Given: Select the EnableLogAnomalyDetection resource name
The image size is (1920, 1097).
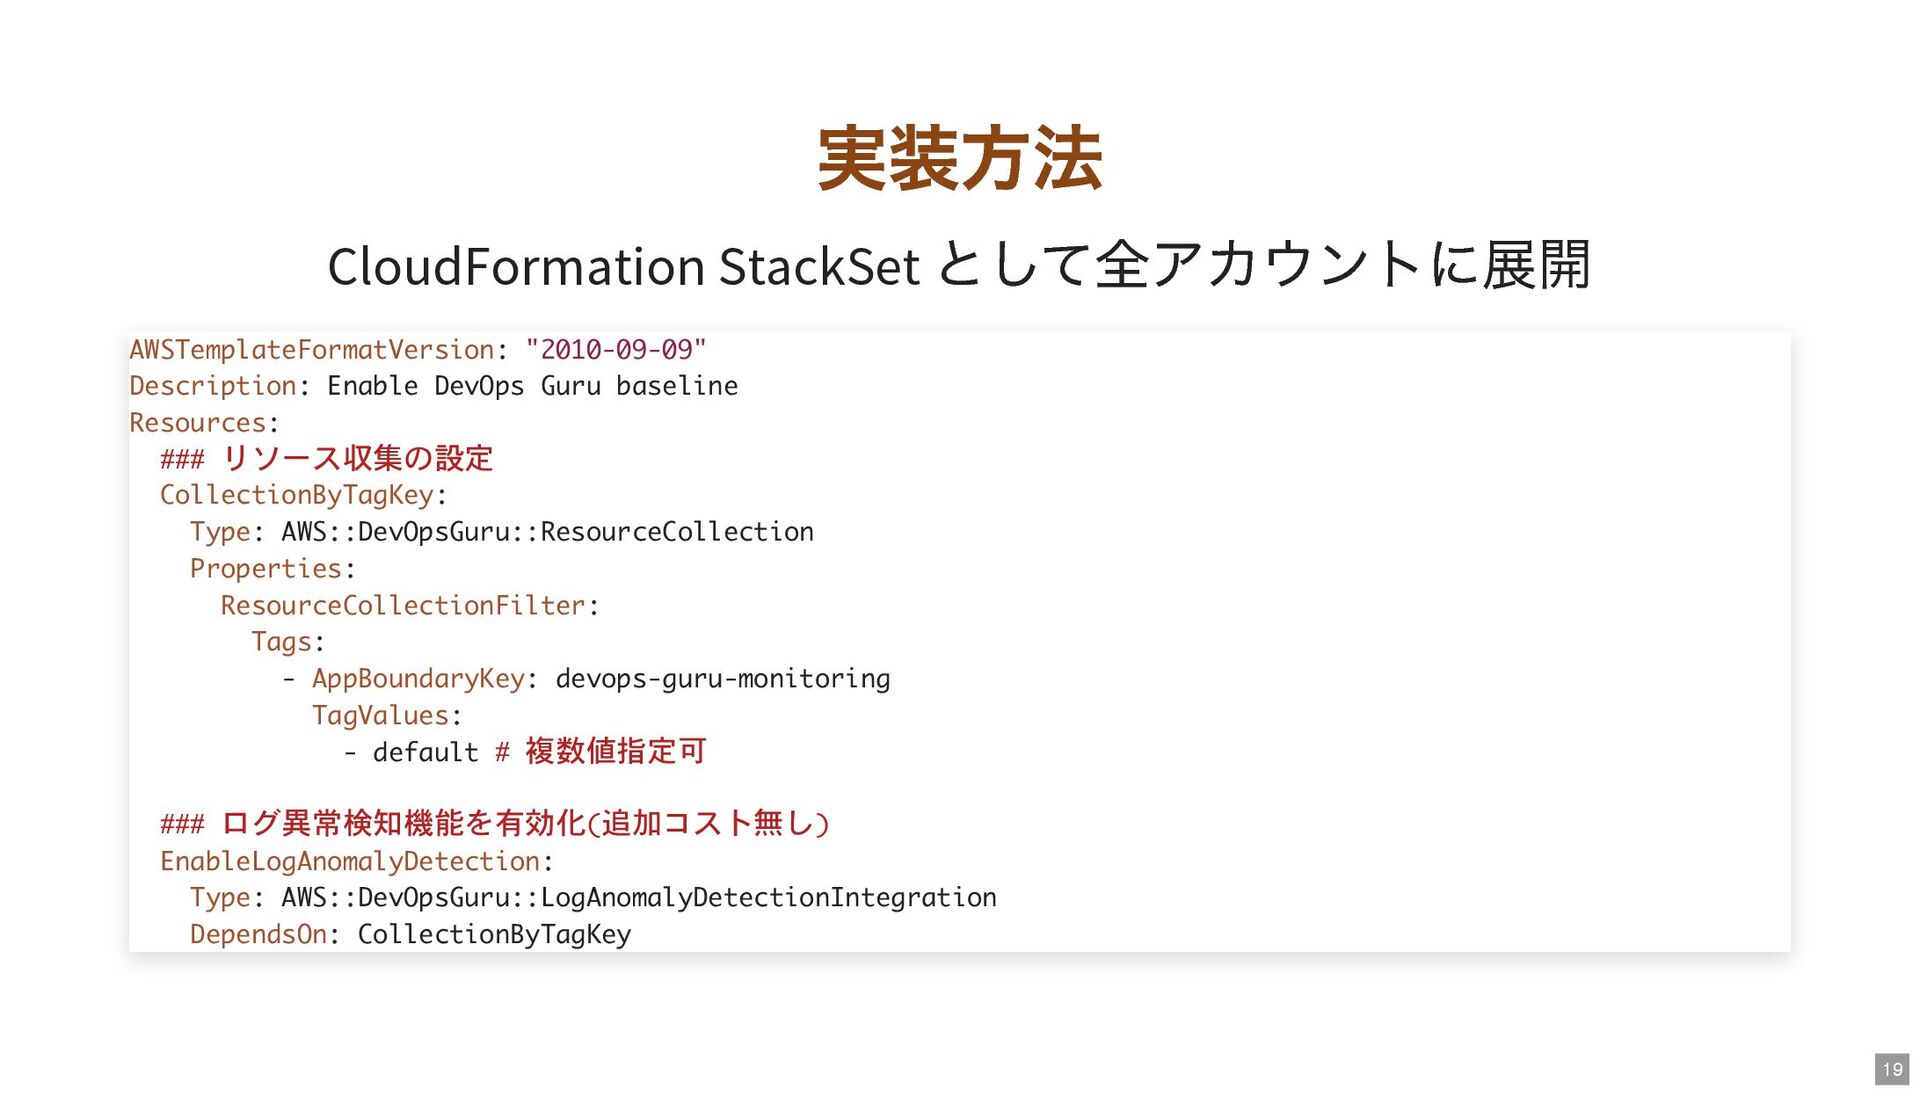Looking at the screenshot, I should pyautogui.click(x=350, y=861).
